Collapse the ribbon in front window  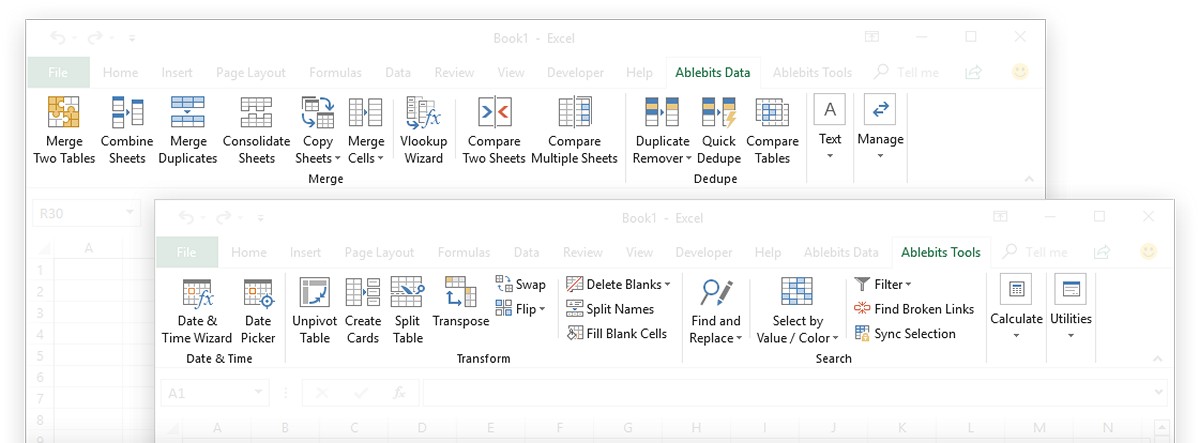(1158, 358)
